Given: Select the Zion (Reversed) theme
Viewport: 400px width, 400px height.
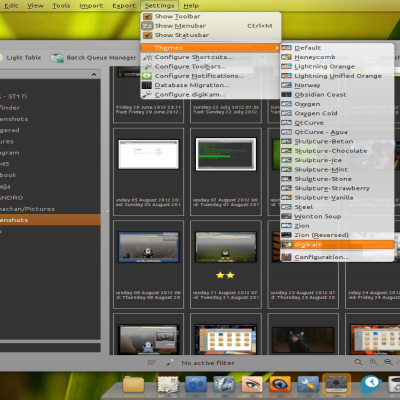Looking at the screenshot, I should point(337,235).
